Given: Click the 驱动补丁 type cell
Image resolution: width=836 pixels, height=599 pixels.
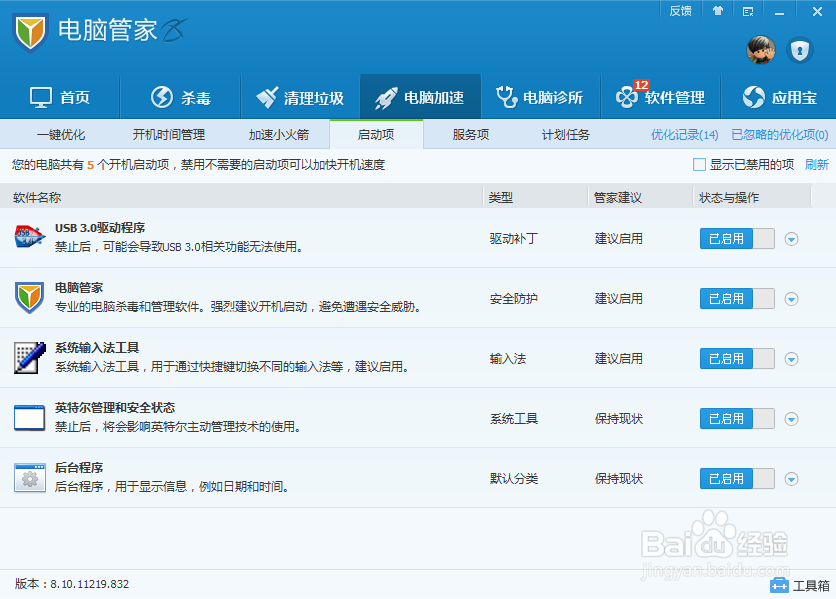Looking at the screenshot, I should tap(513, 238).
